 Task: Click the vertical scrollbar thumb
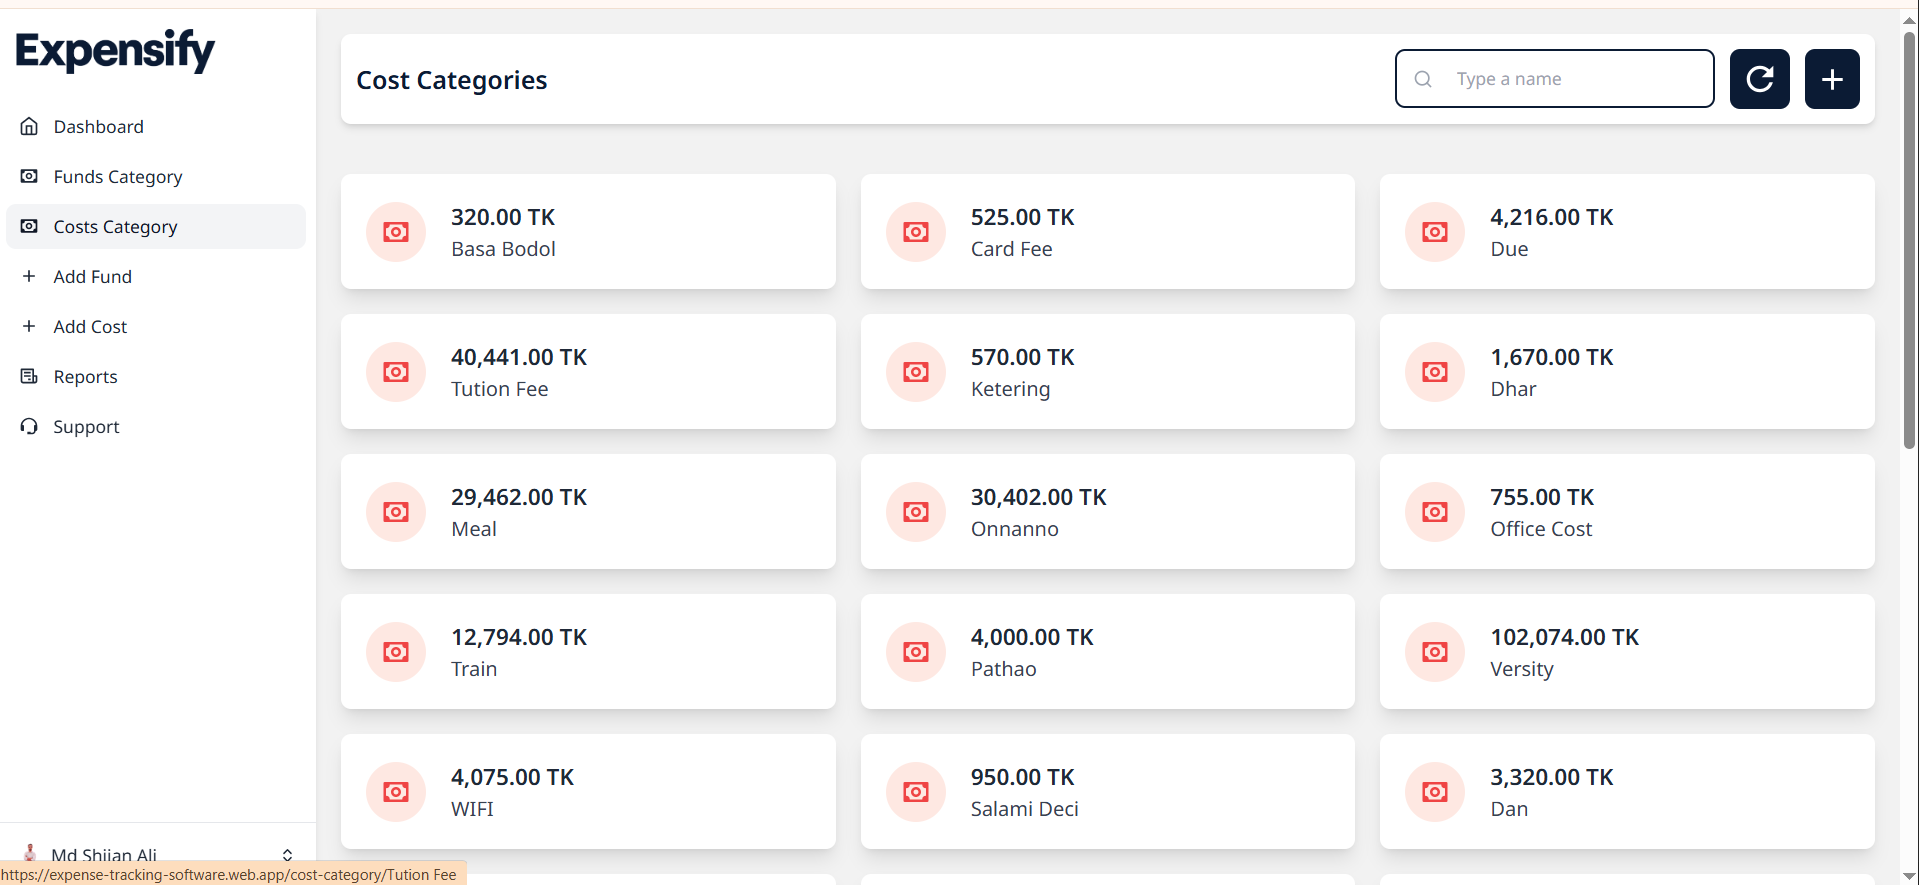tap(1909, 240)
